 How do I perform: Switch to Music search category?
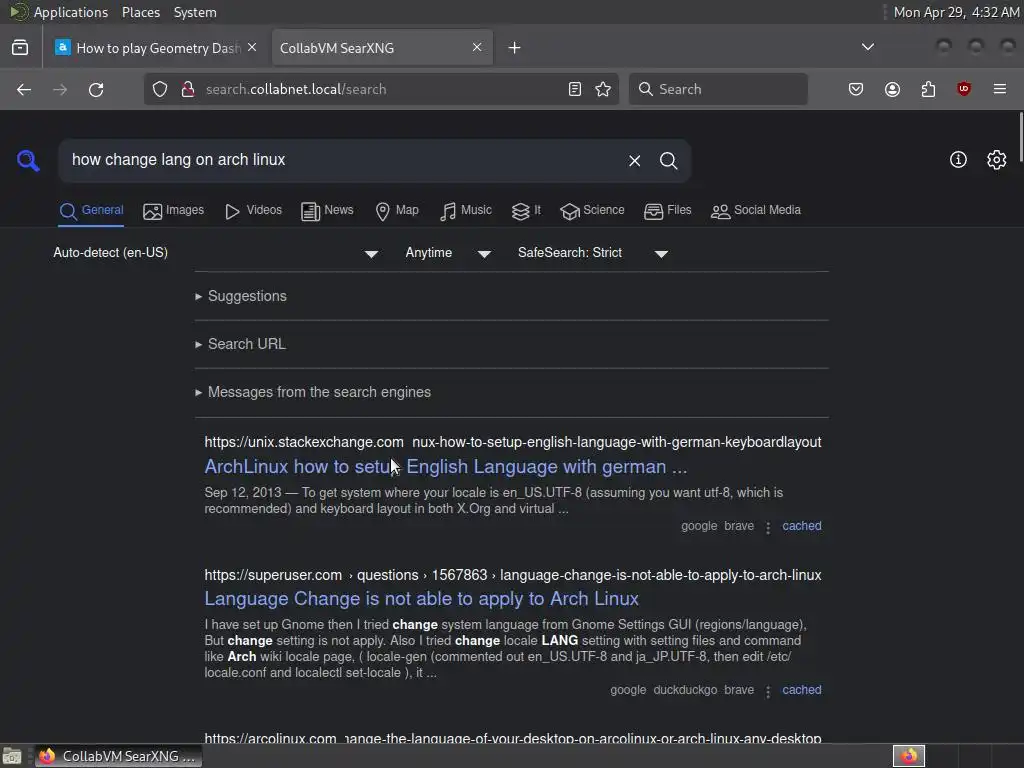[466, 210]
